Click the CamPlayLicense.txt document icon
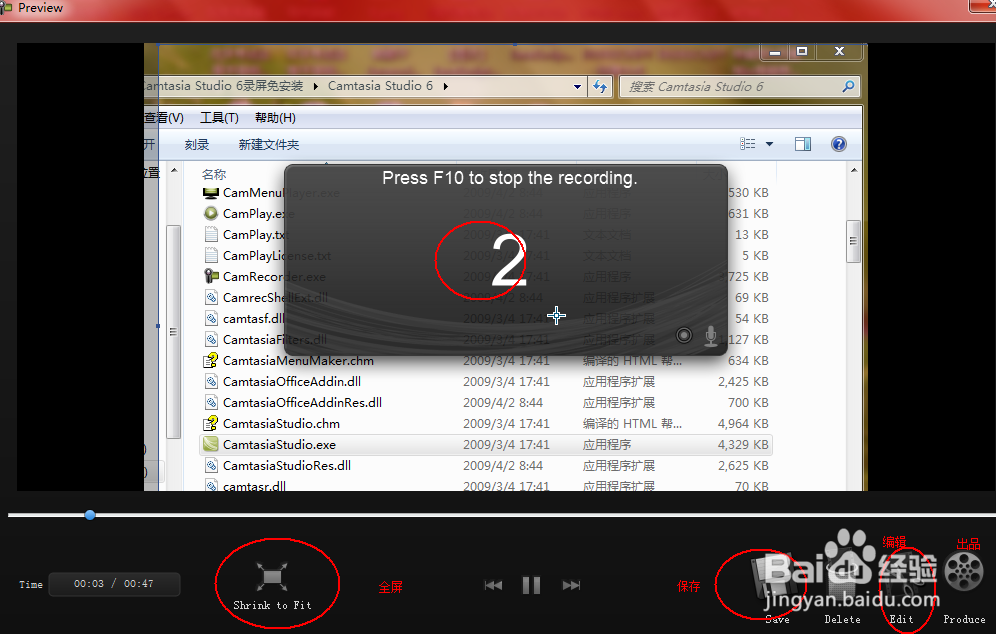This screenshot has width=996, height=634. pyautogui.click(x=212, y=255)
